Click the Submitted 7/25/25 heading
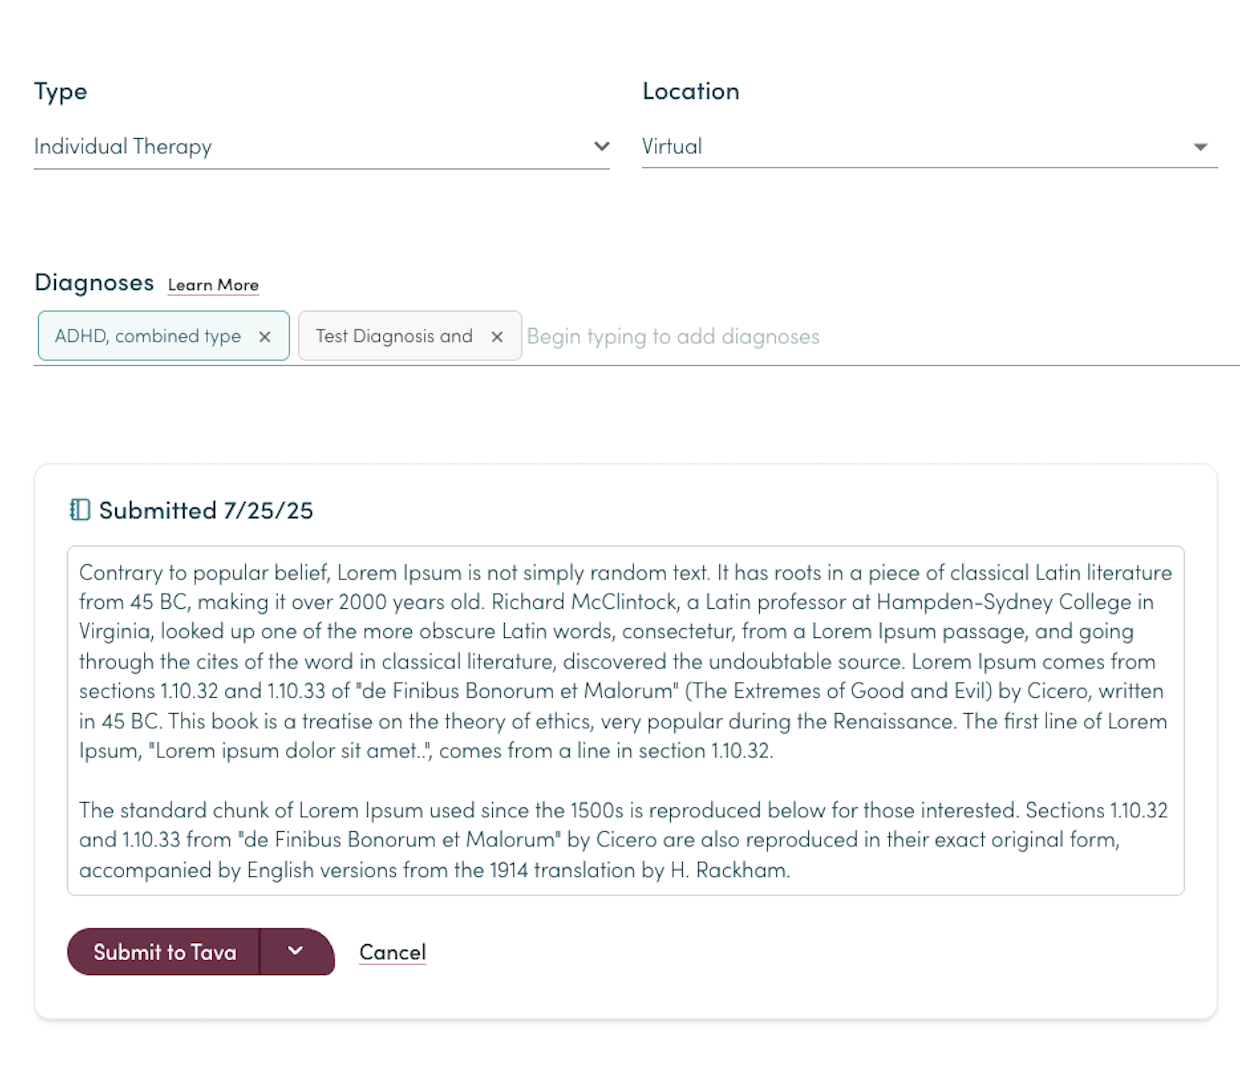 (206, 510)
